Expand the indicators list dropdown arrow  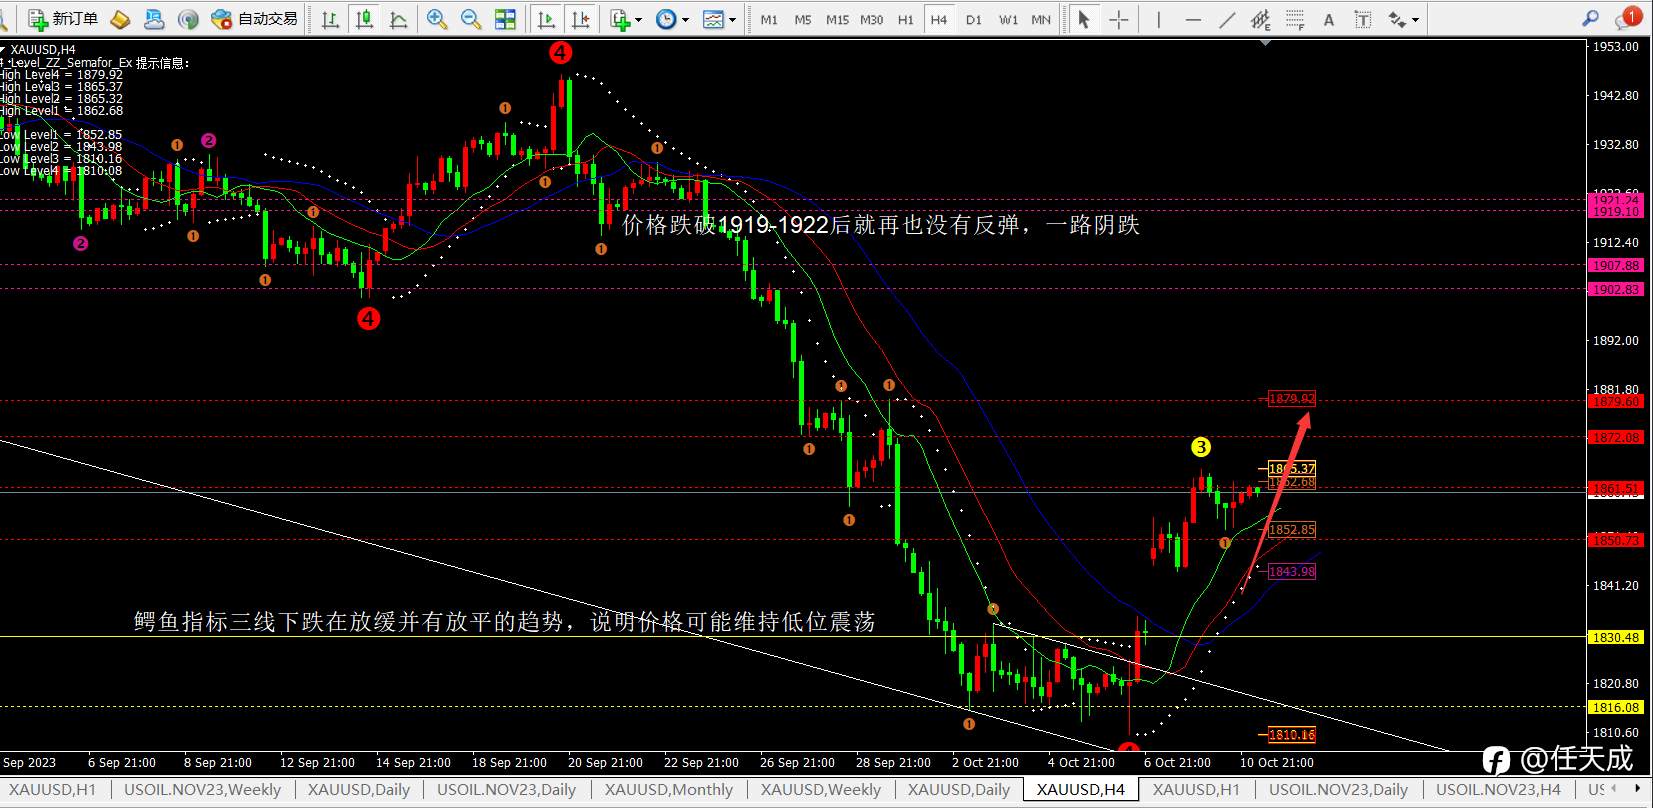[639, 19]
